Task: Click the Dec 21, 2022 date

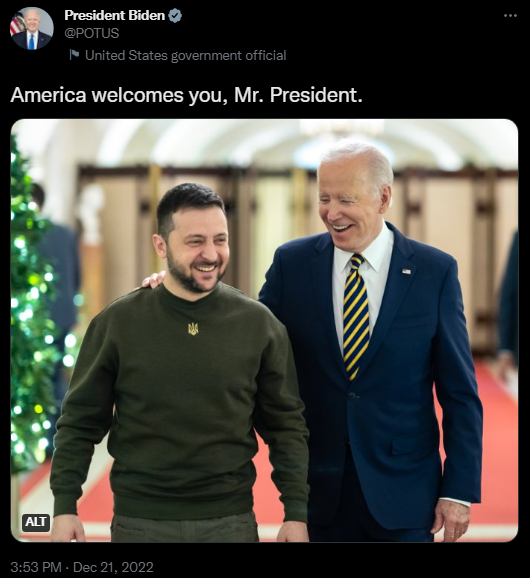Action: click(113, 567)
